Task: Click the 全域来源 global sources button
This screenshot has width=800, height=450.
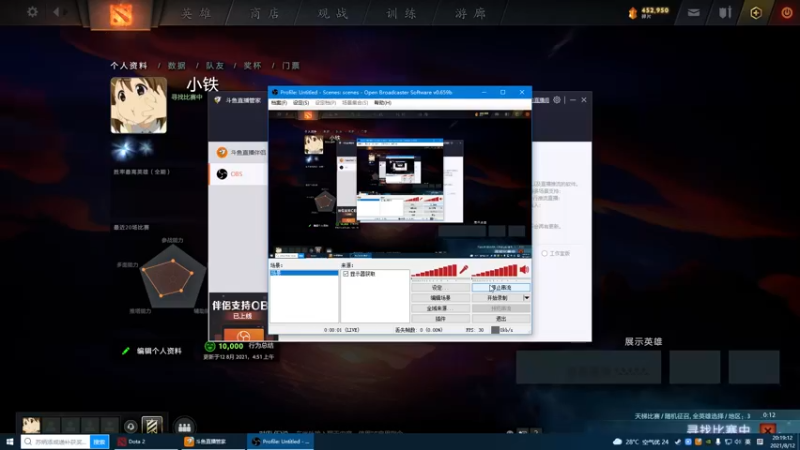Action: (440, 308)
